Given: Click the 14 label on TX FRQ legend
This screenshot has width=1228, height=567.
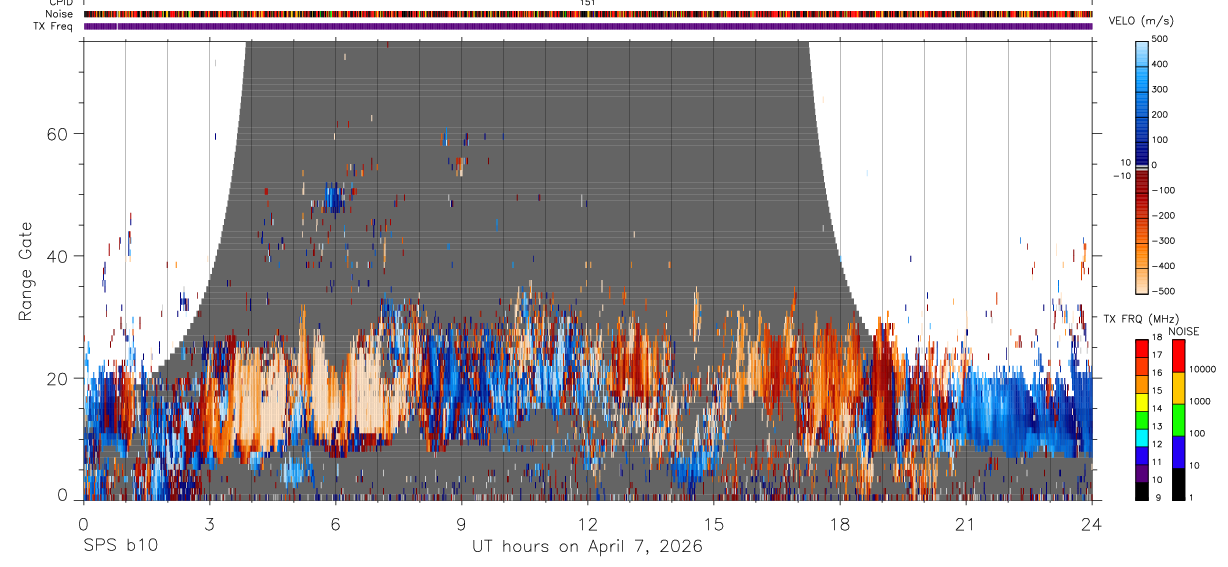Looking at the screenshot, I should (x=1159, y=409).
